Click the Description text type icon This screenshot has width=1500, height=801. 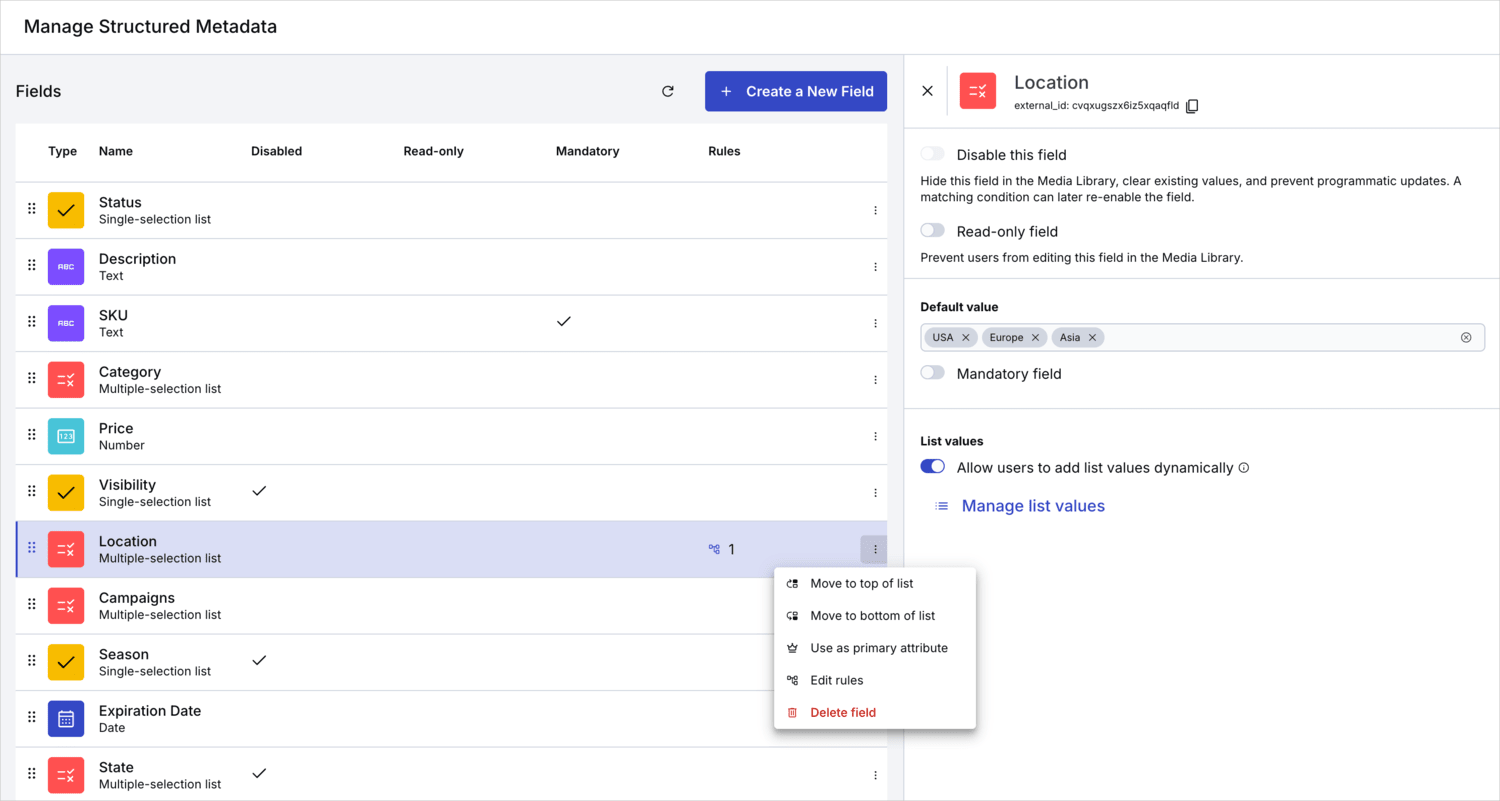pos(66,267)
